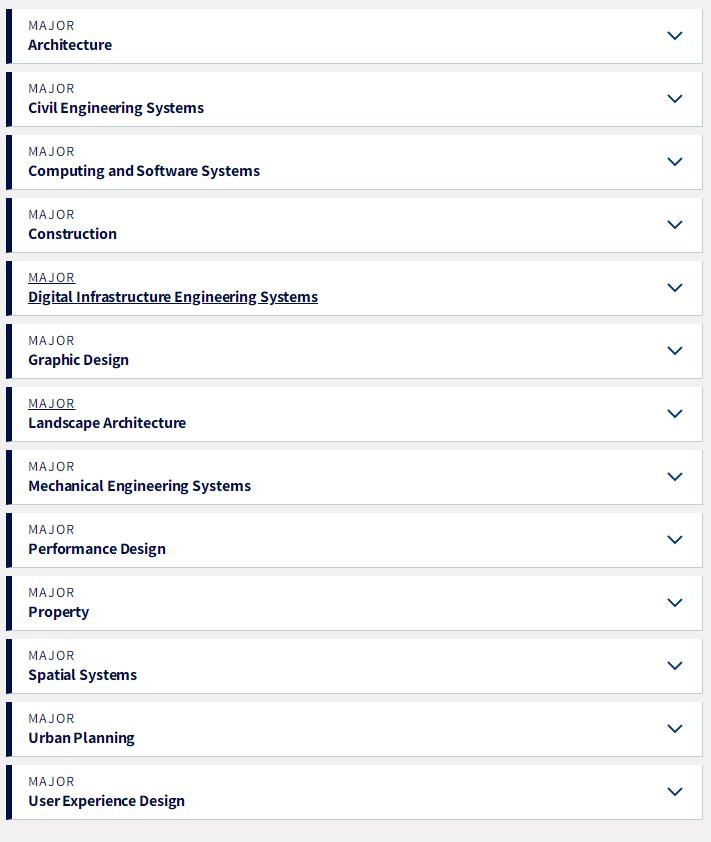Screen dimensions: 711x842
Task: Open Performance Design chevron arrow
Action: (674, 540)
